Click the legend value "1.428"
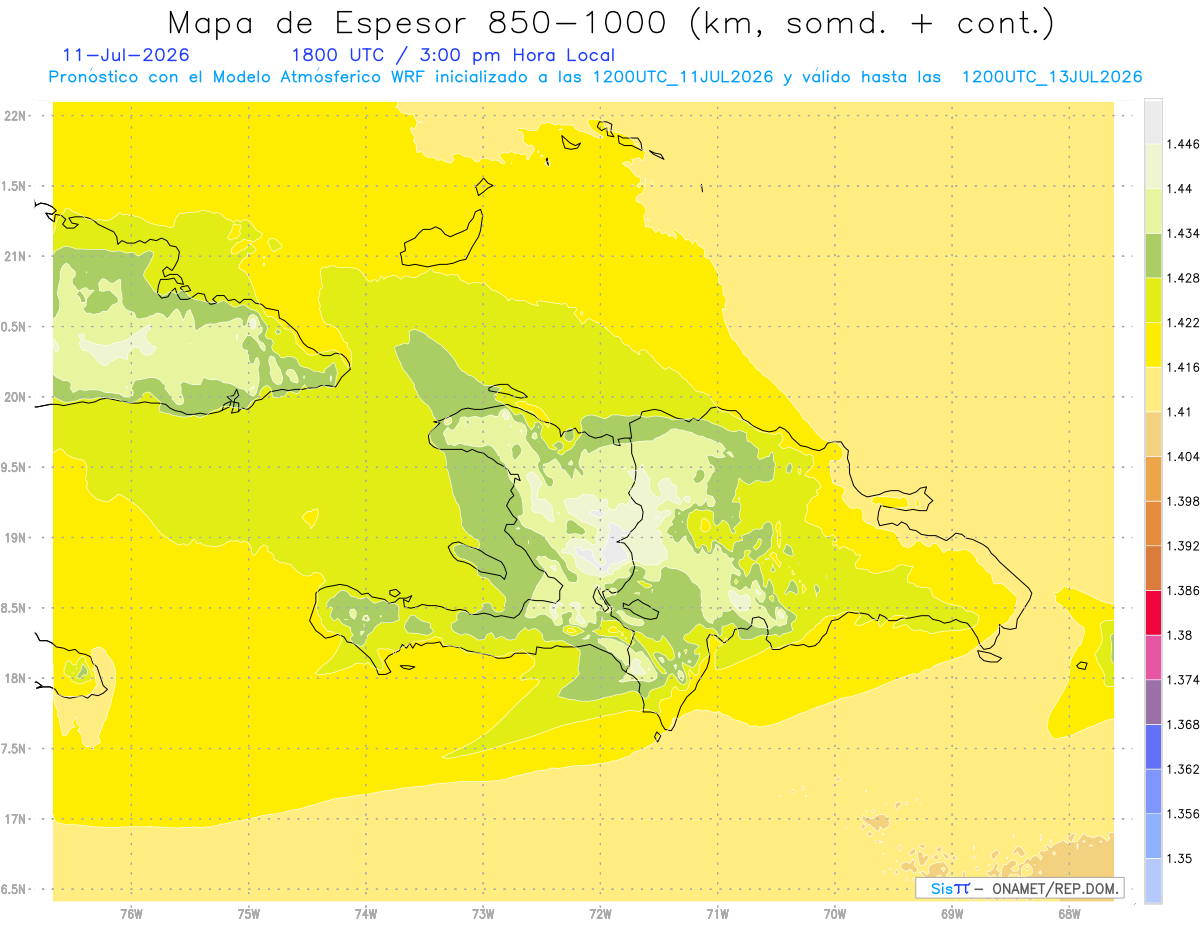The image size is (1200, 927). point(1183,278)
